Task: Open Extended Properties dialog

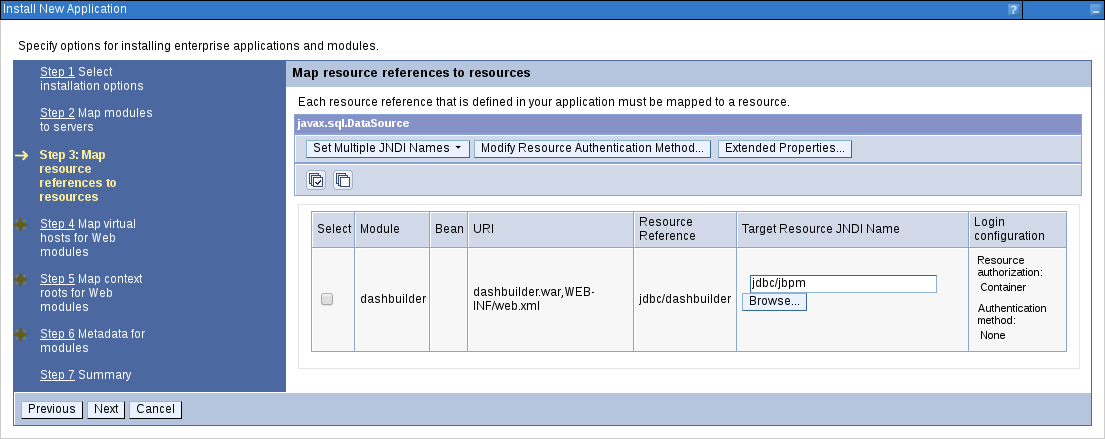Action: [784, 148]
